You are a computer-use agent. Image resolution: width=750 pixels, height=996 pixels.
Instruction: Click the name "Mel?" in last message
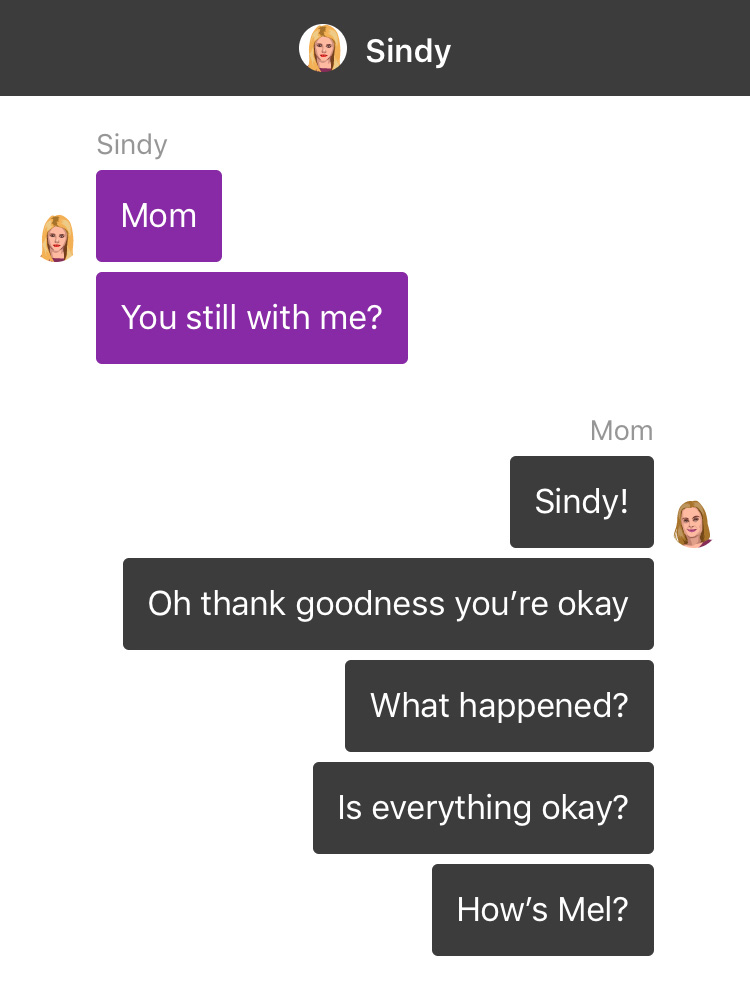point(593,909)
